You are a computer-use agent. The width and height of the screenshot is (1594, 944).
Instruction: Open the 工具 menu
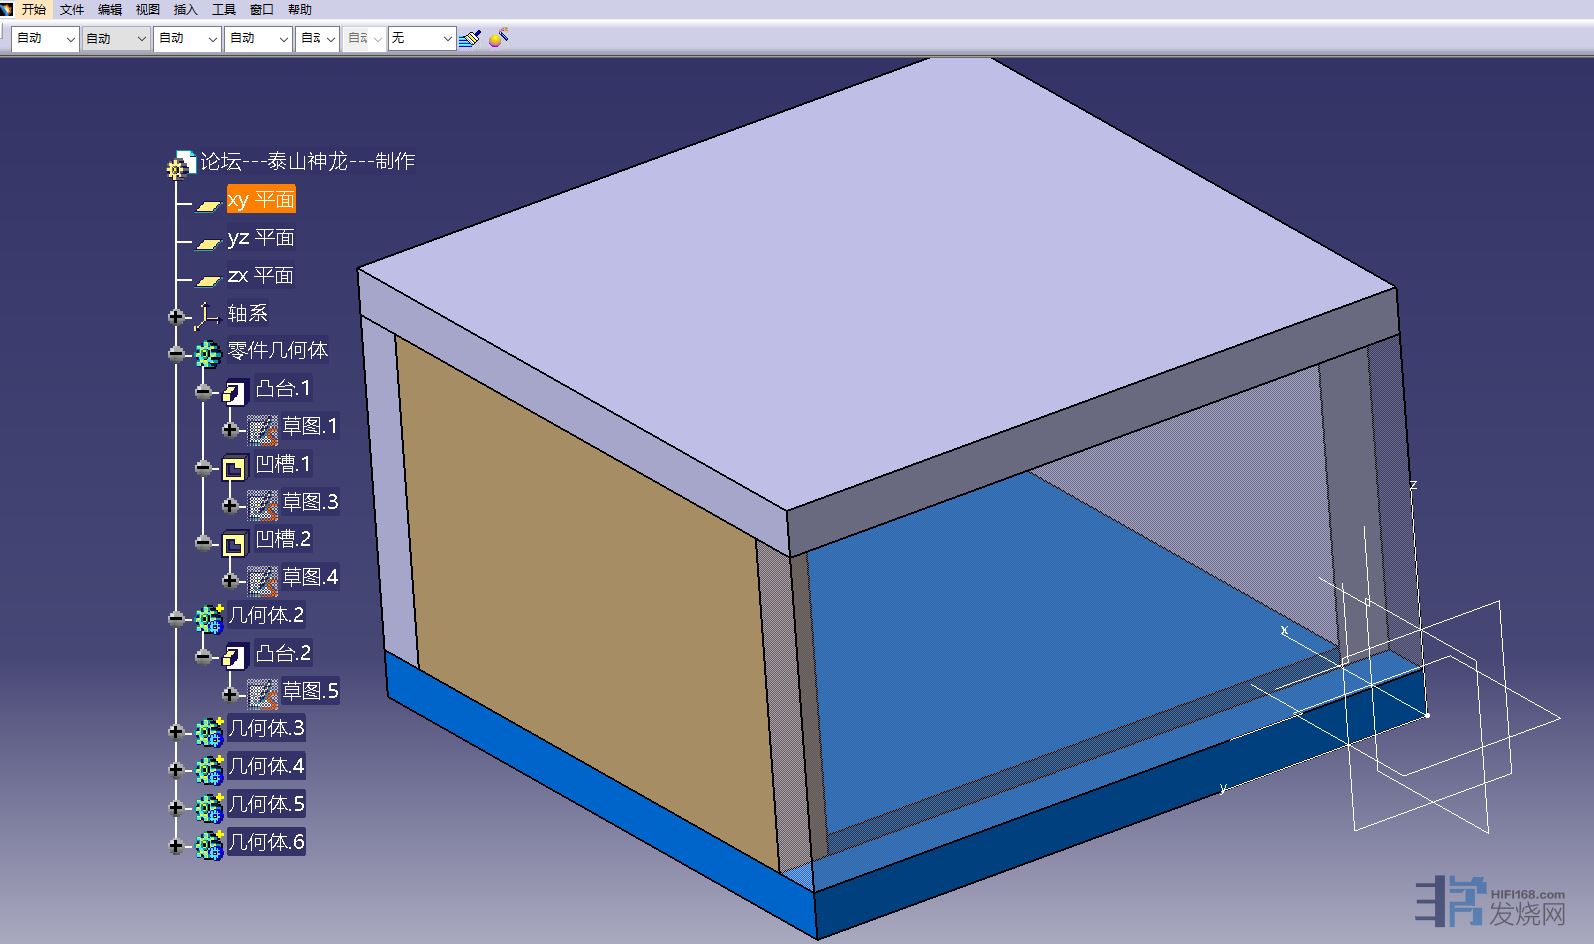223,9
